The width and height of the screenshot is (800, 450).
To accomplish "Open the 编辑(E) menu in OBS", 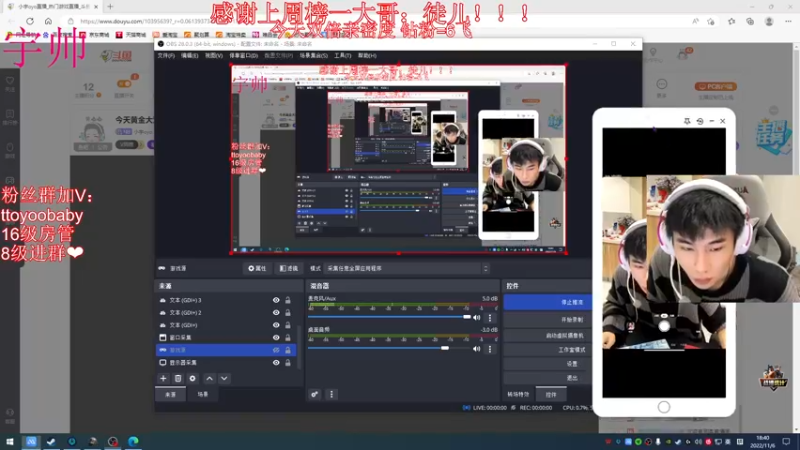I will [x=189, y=56].
